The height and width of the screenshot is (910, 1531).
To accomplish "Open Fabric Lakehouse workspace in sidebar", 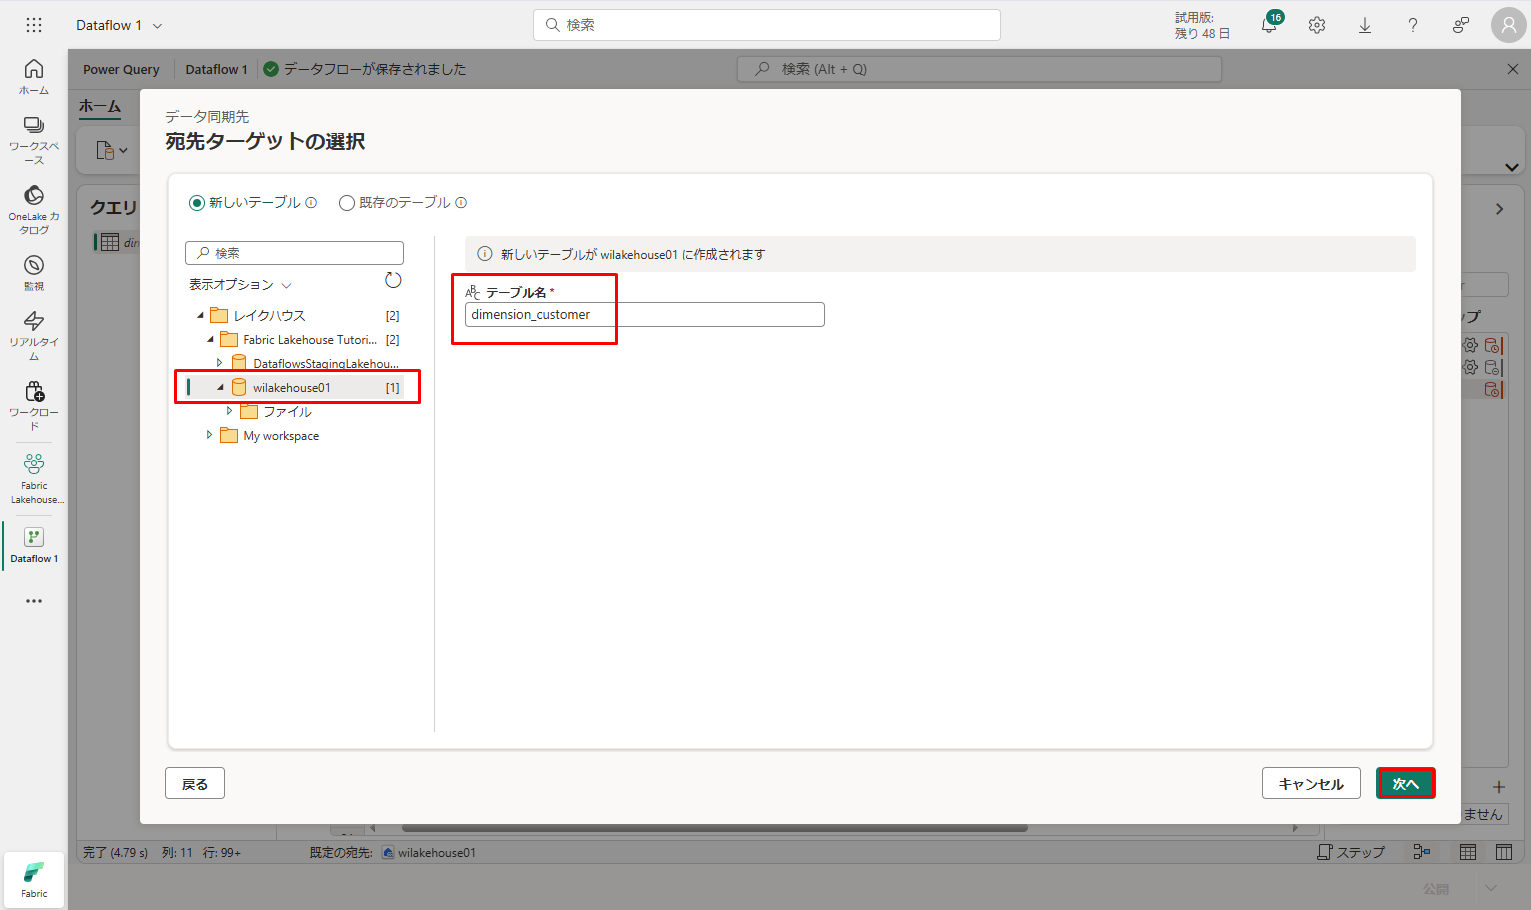I will pos(34,478).
